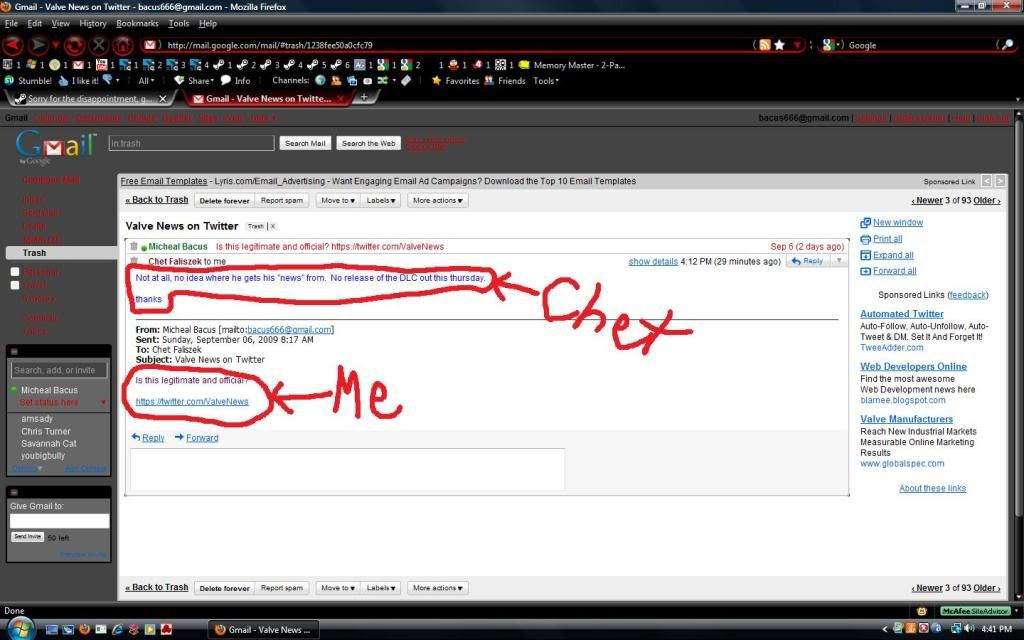Open StumbleUpon Favorites star
The width and height of the screenshot is (1024, 640).
pos(455,81)
